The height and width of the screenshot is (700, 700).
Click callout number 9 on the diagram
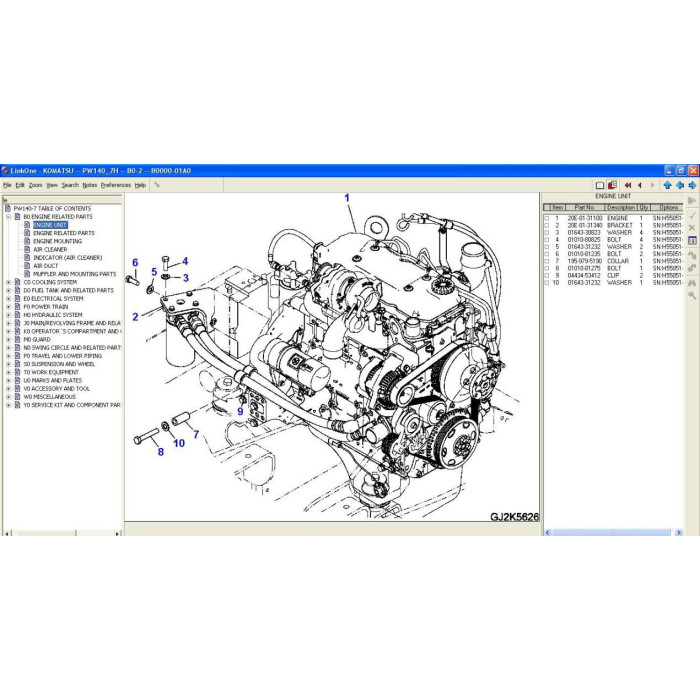240,412
